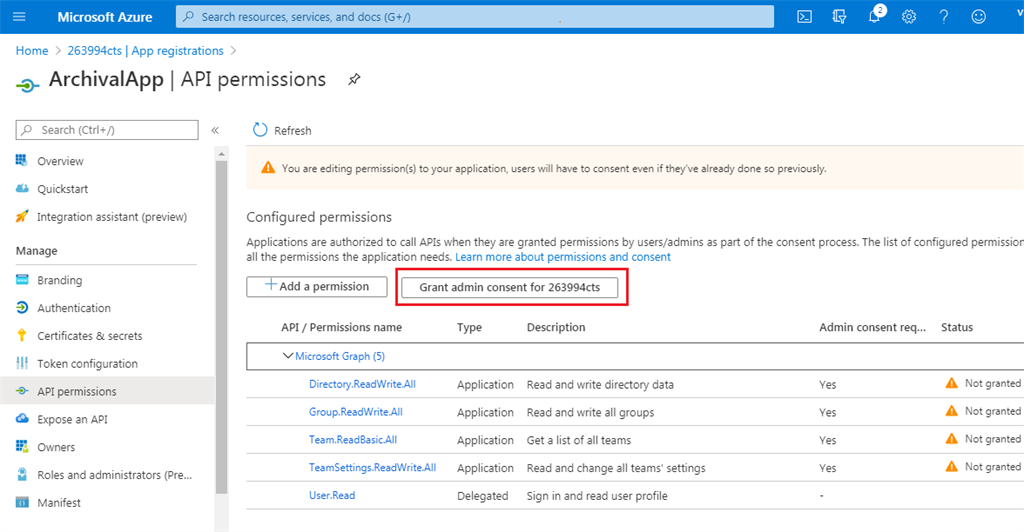
Task: Click the Search resources, services, and docs box
Action: click(475, 17)
